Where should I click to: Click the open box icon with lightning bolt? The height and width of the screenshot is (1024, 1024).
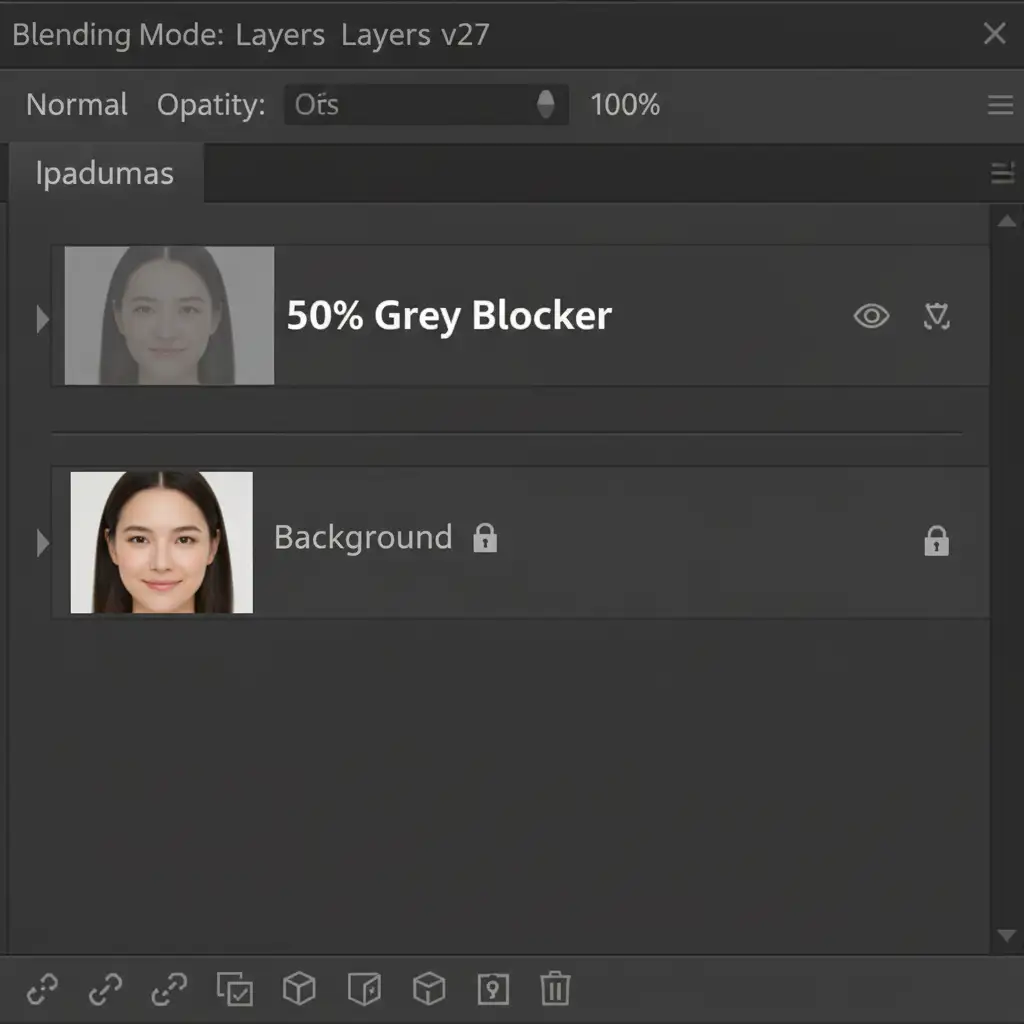coord(364,989)
